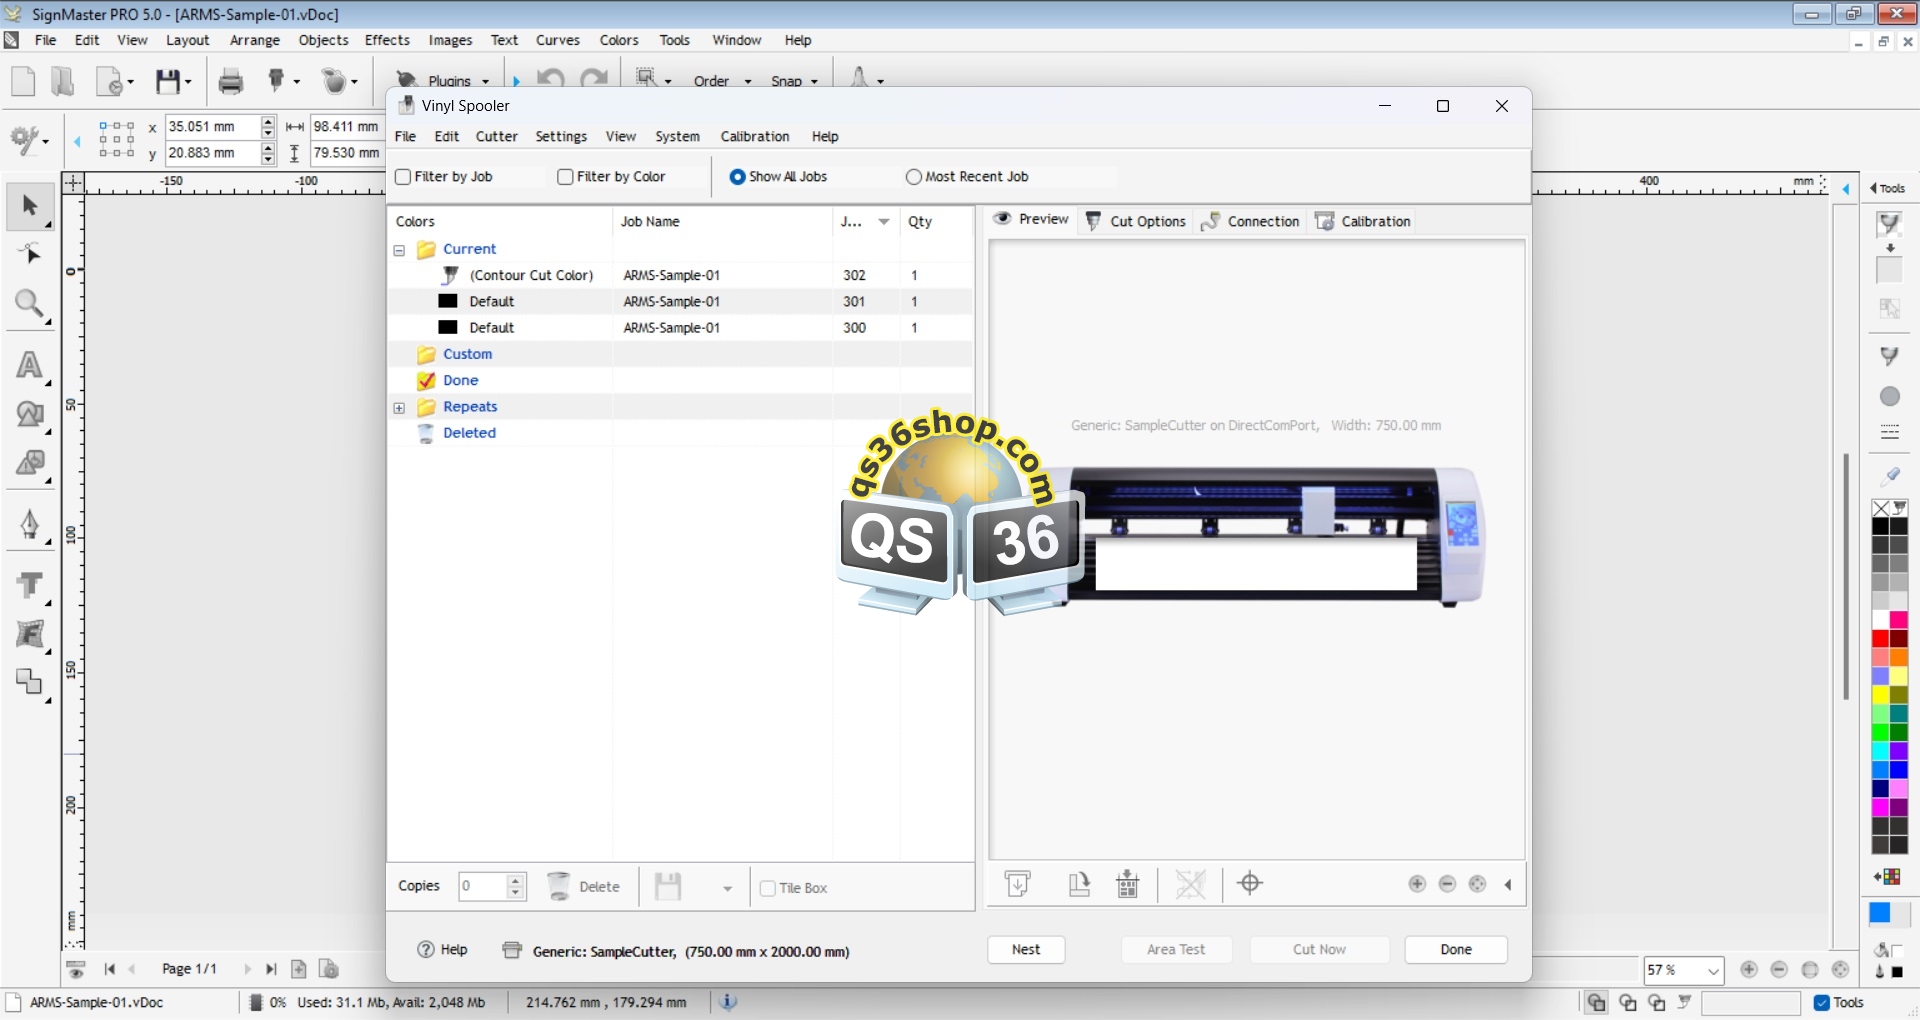Open the zoom percentage dropdown
Image resolution: width=1920 pixels, height=1020 pixels.
click(x=1713, y=971)
